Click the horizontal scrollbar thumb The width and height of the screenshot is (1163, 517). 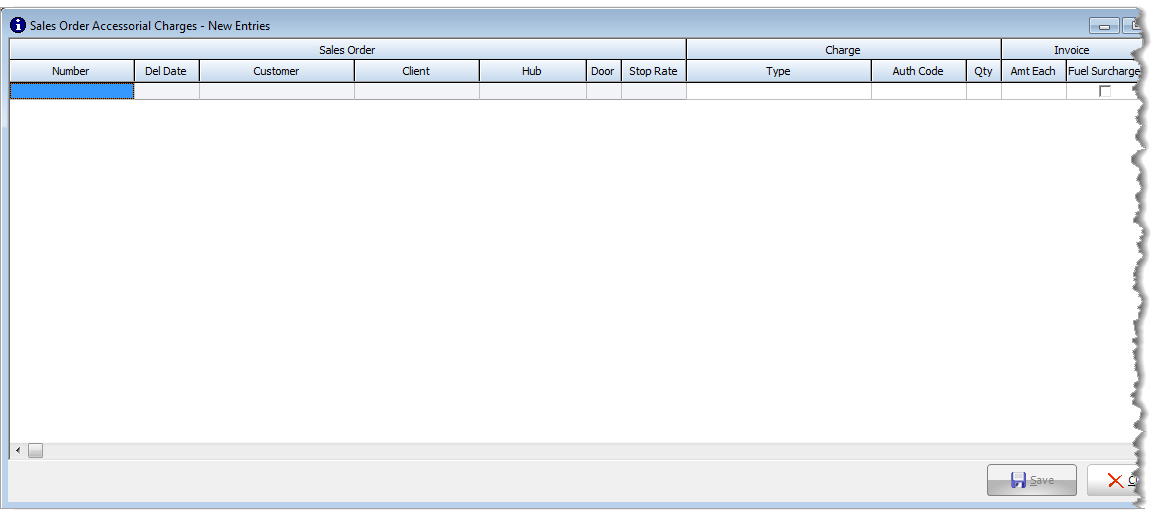(x=36, y=450)
